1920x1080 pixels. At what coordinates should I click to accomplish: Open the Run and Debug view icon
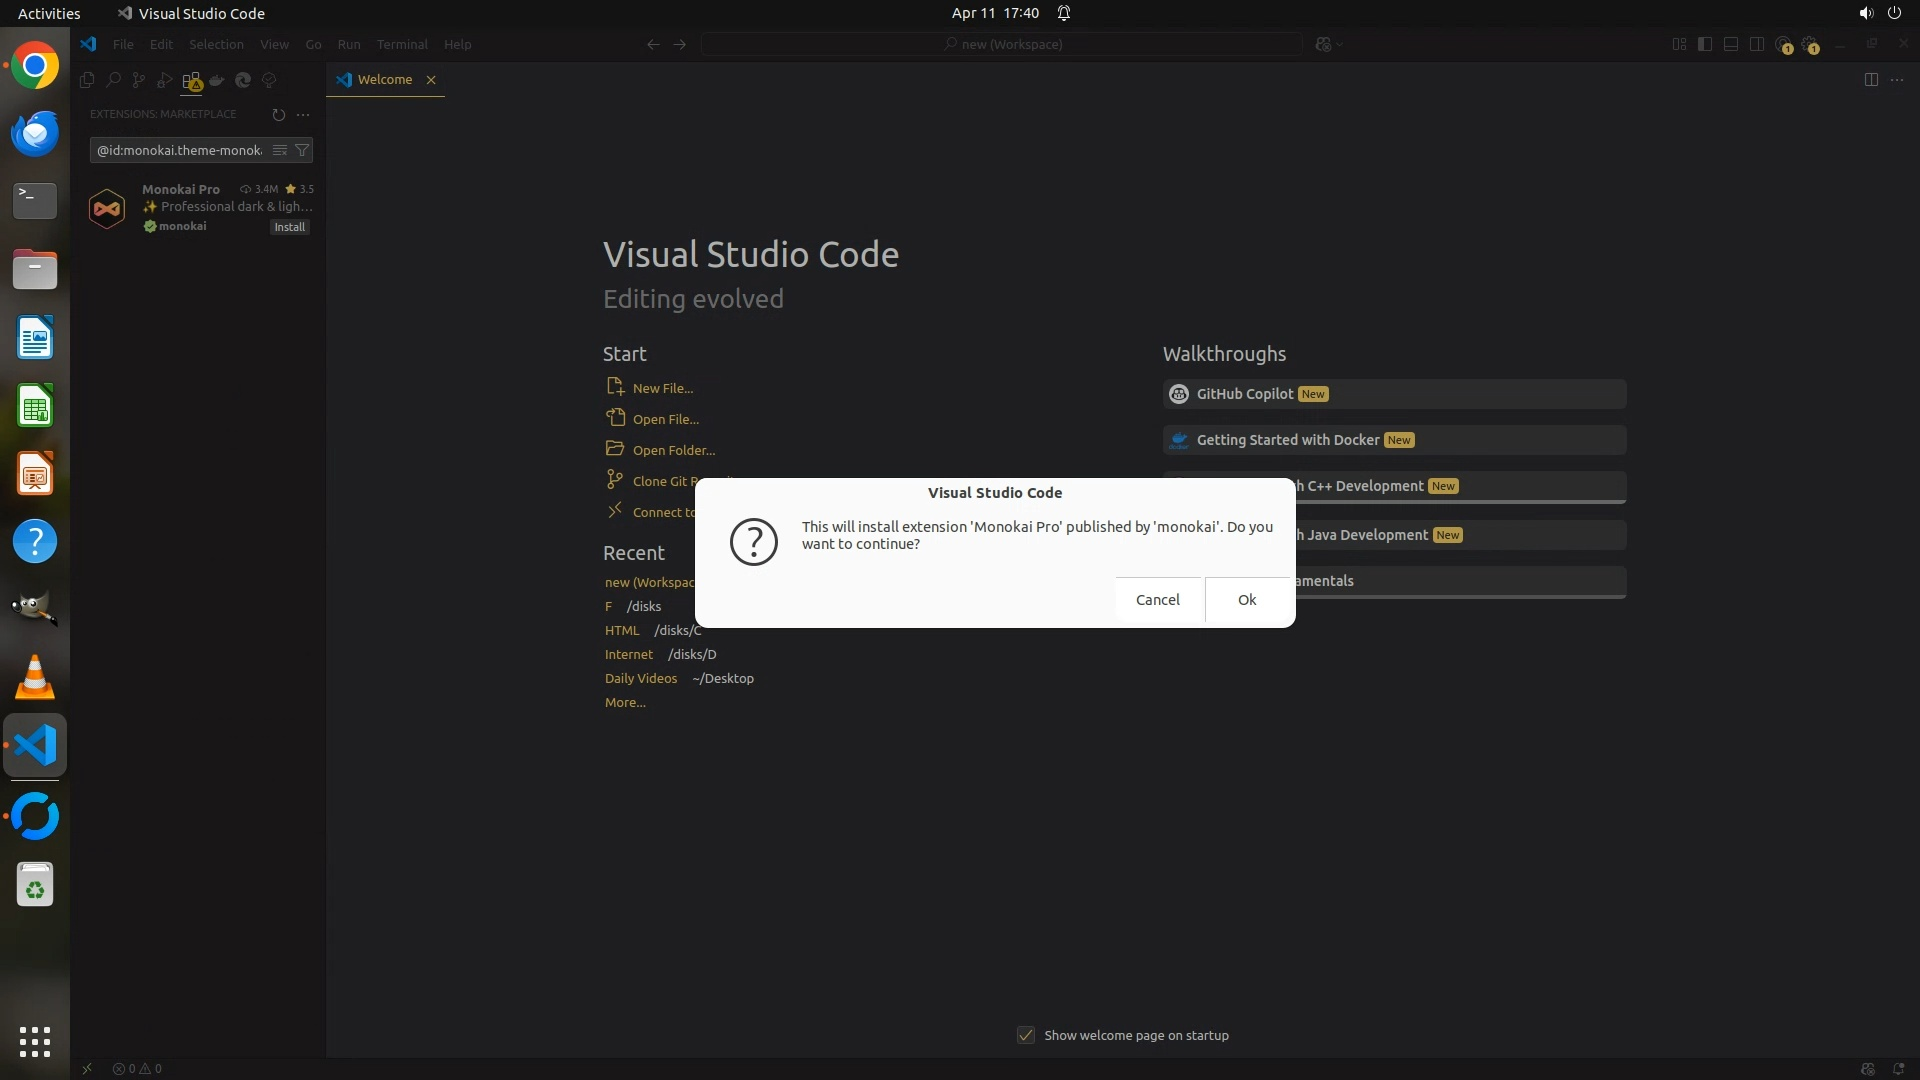(x=165, y=80)
